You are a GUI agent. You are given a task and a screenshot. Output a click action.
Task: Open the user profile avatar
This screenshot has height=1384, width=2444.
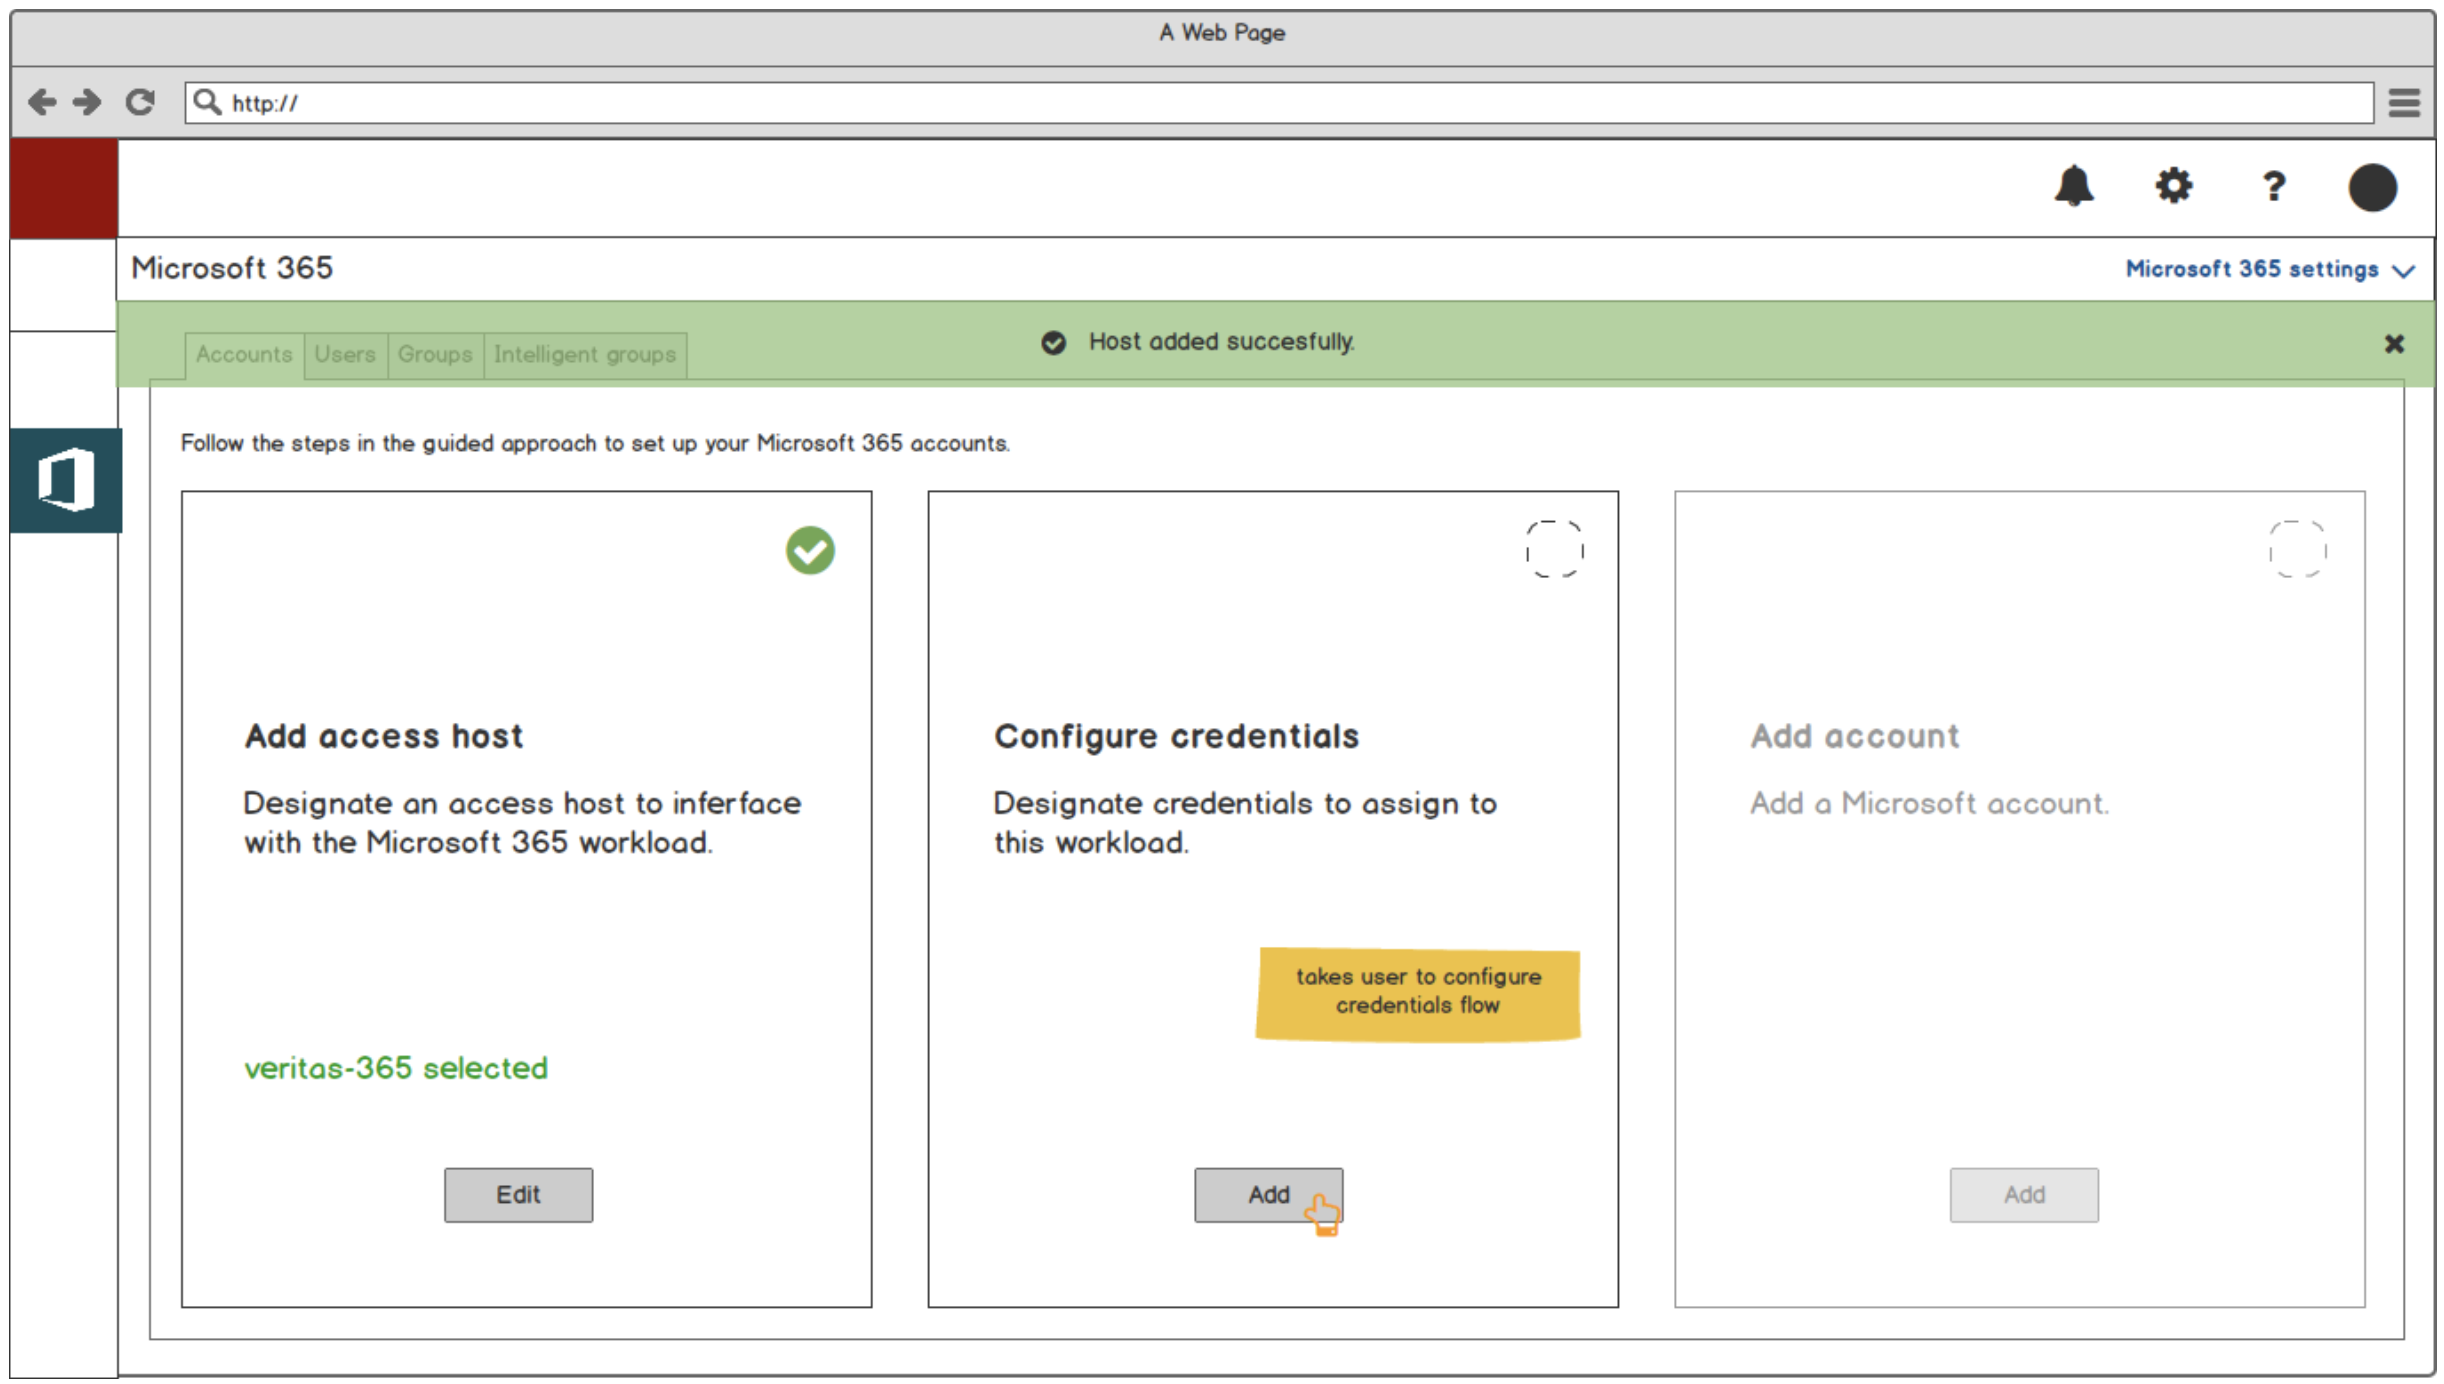point(2372,187)
